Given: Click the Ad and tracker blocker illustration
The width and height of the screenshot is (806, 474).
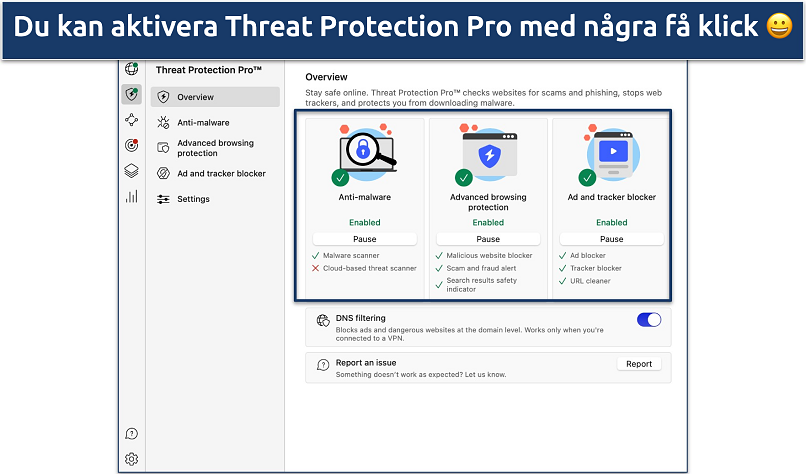Looking at the screenshot, I should 612,153.
